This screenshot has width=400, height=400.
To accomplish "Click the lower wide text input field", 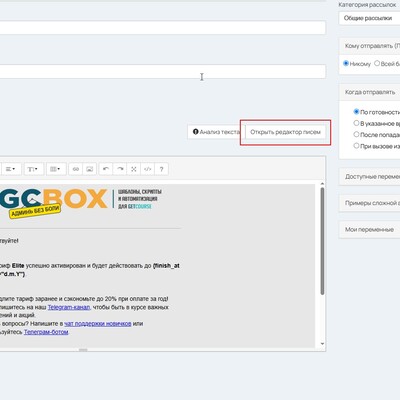I will click(x=163, y=72).
